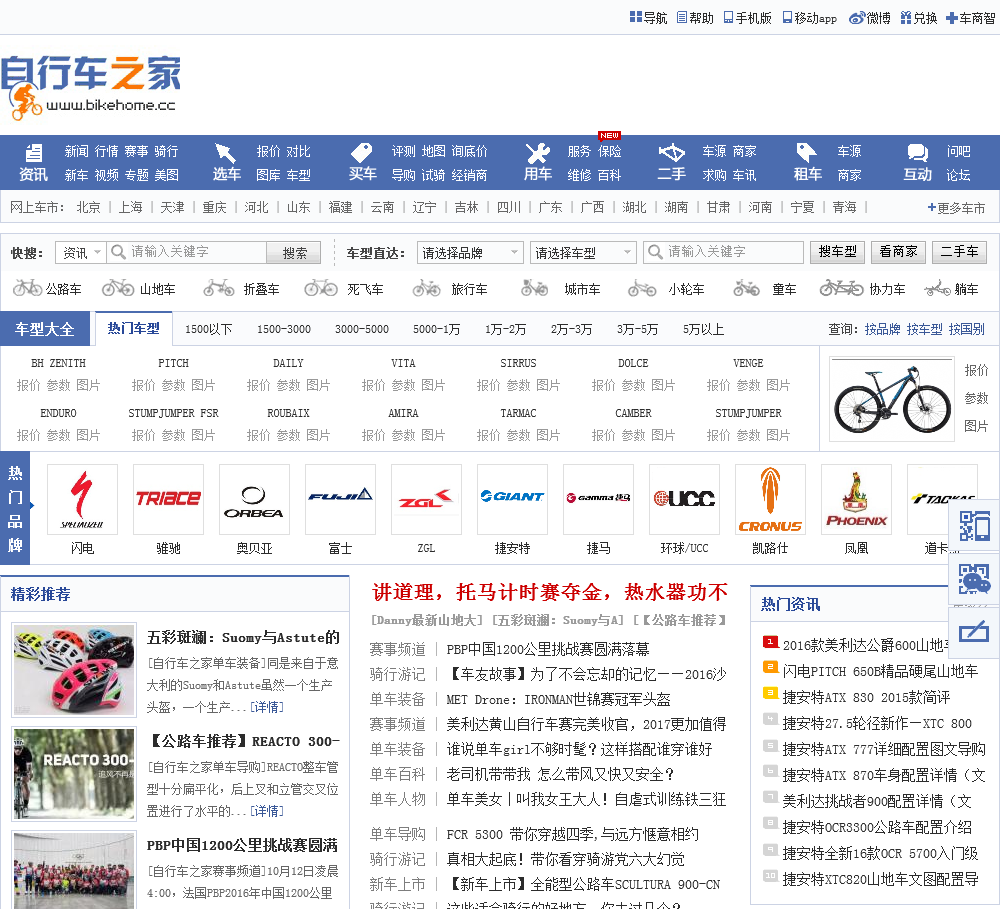The image size is (1000, 909).
Task: Open the 二手 handshake icon section
Action: (x=672, y=163)
